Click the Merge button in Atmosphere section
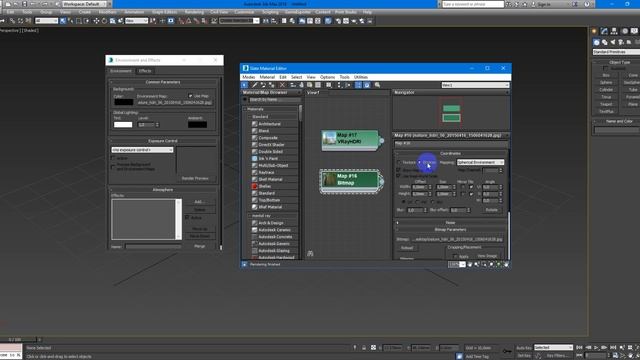 coord(199,246)
